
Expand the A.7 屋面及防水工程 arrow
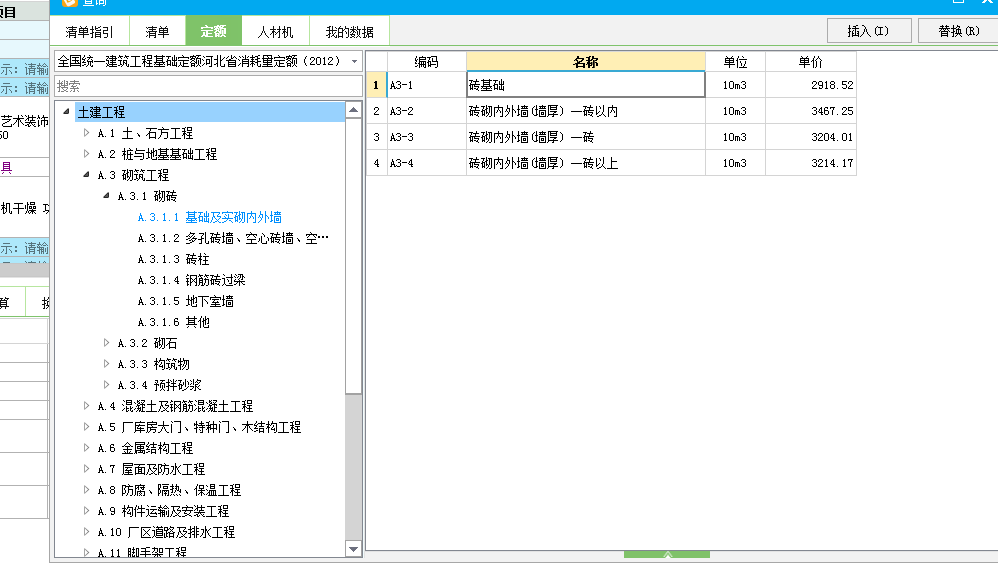click(x=87, y=469)
